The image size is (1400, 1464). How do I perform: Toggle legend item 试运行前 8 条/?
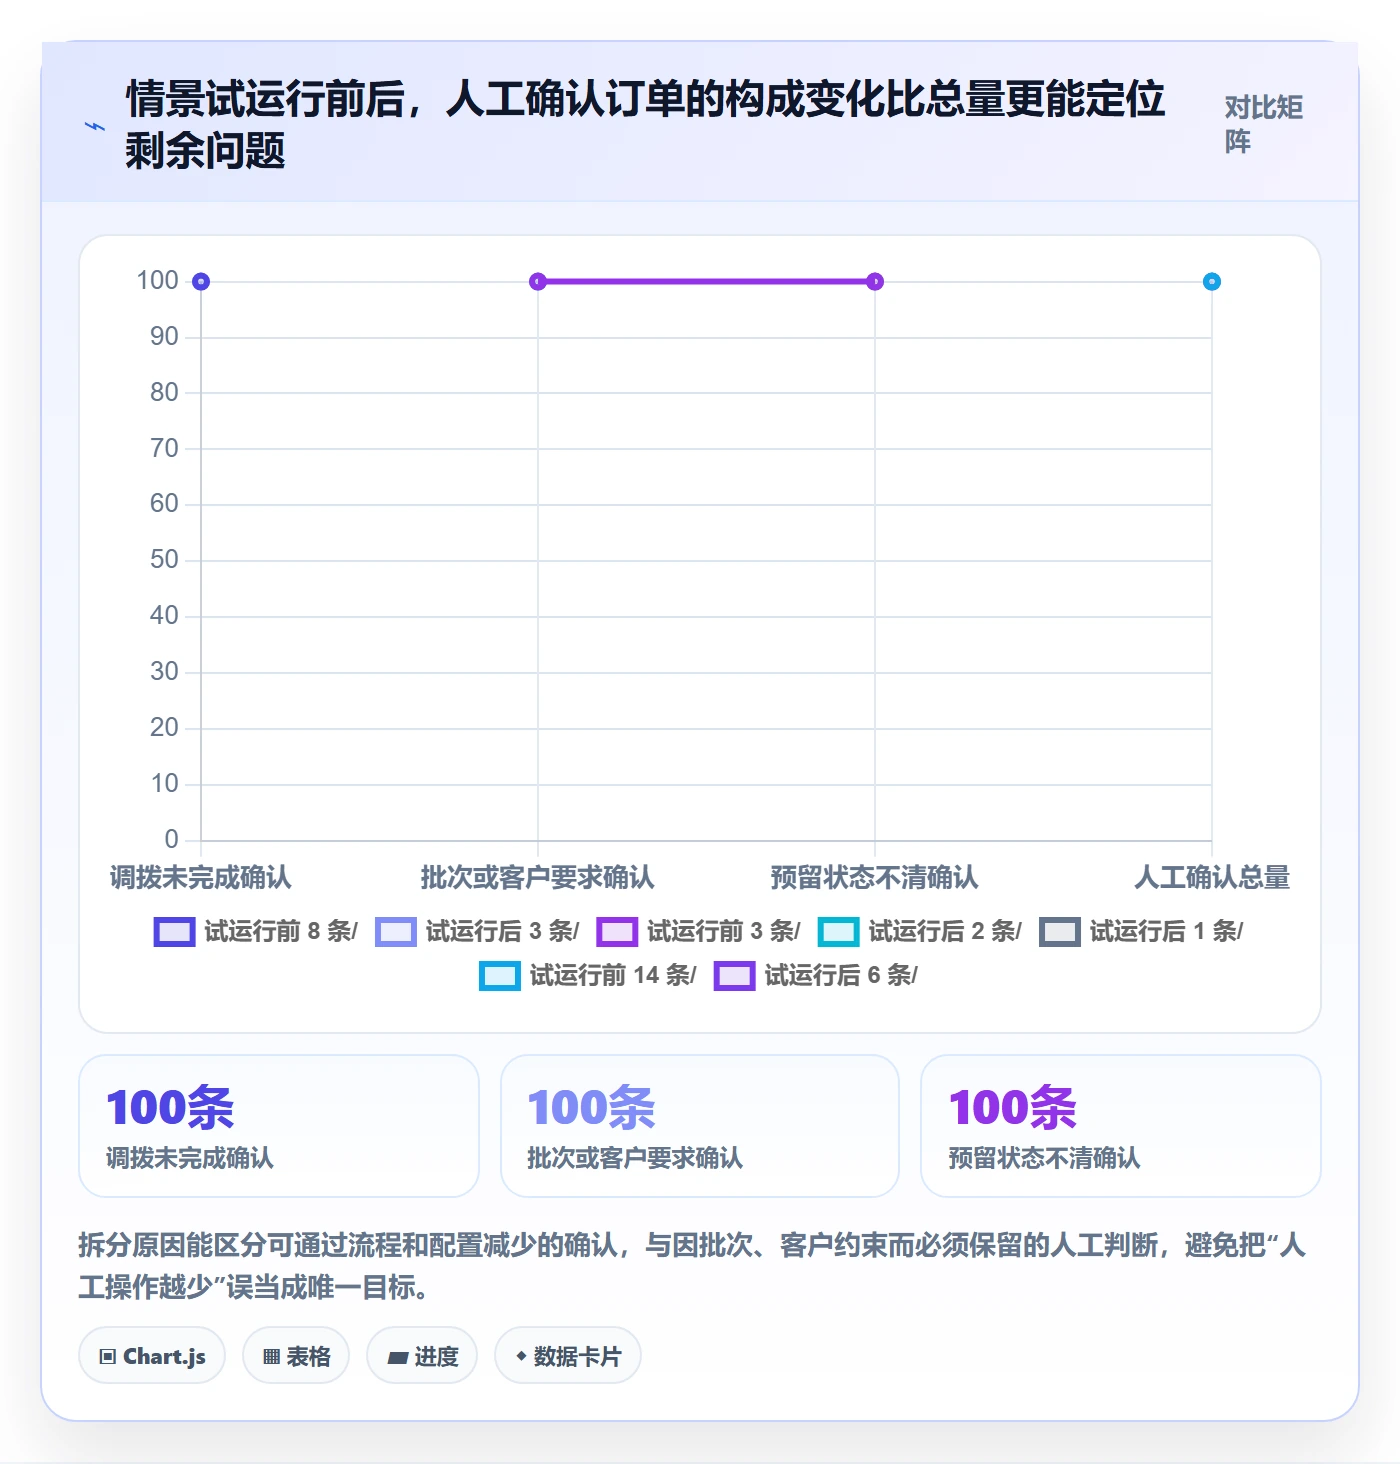pyautogui.click(x=255, y=931)
